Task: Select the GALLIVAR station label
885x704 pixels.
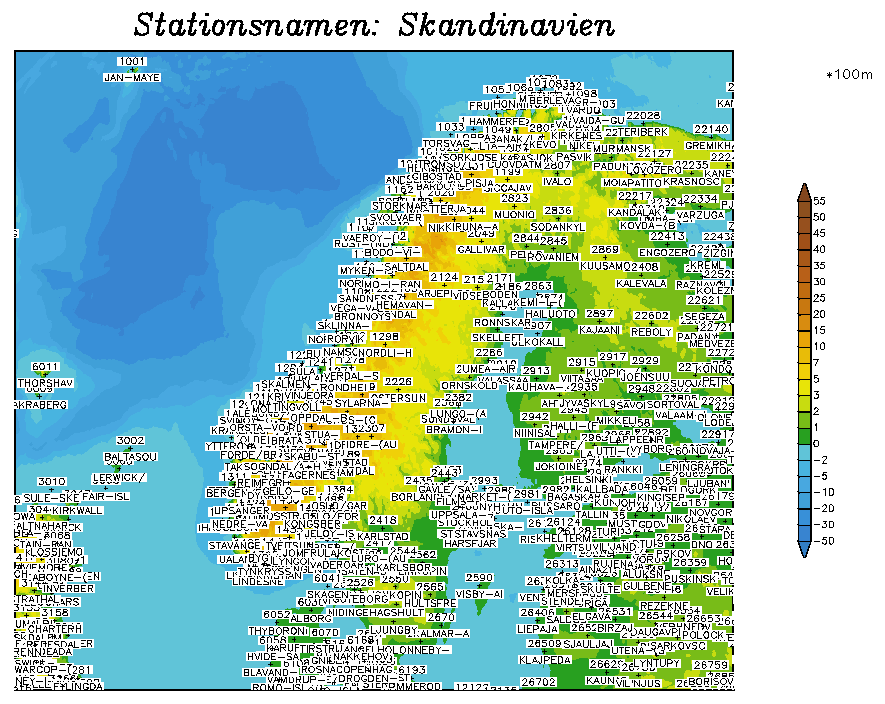Action: point(480,249)
